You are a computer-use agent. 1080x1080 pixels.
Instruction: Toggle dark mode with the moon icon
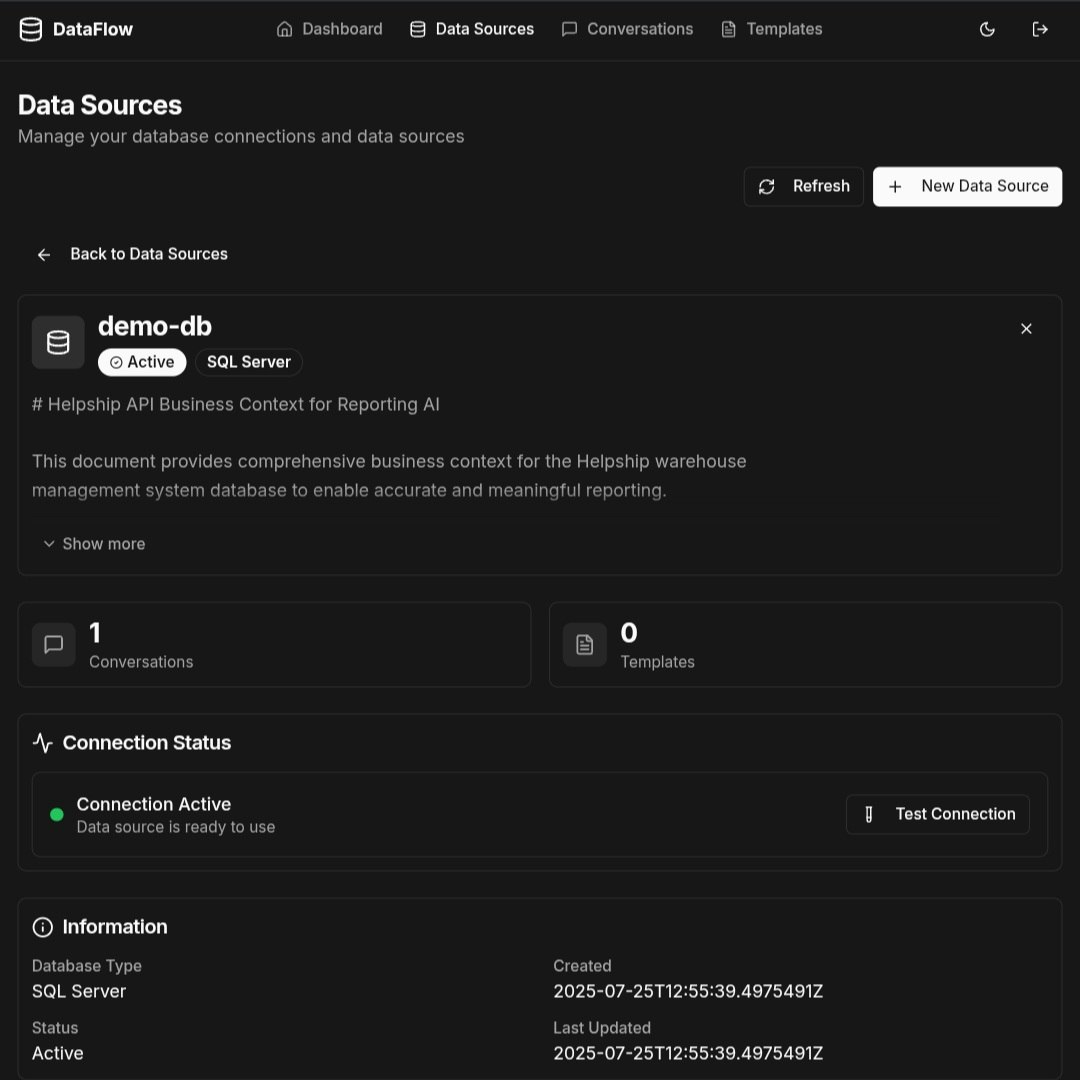[x=987, y=29]
